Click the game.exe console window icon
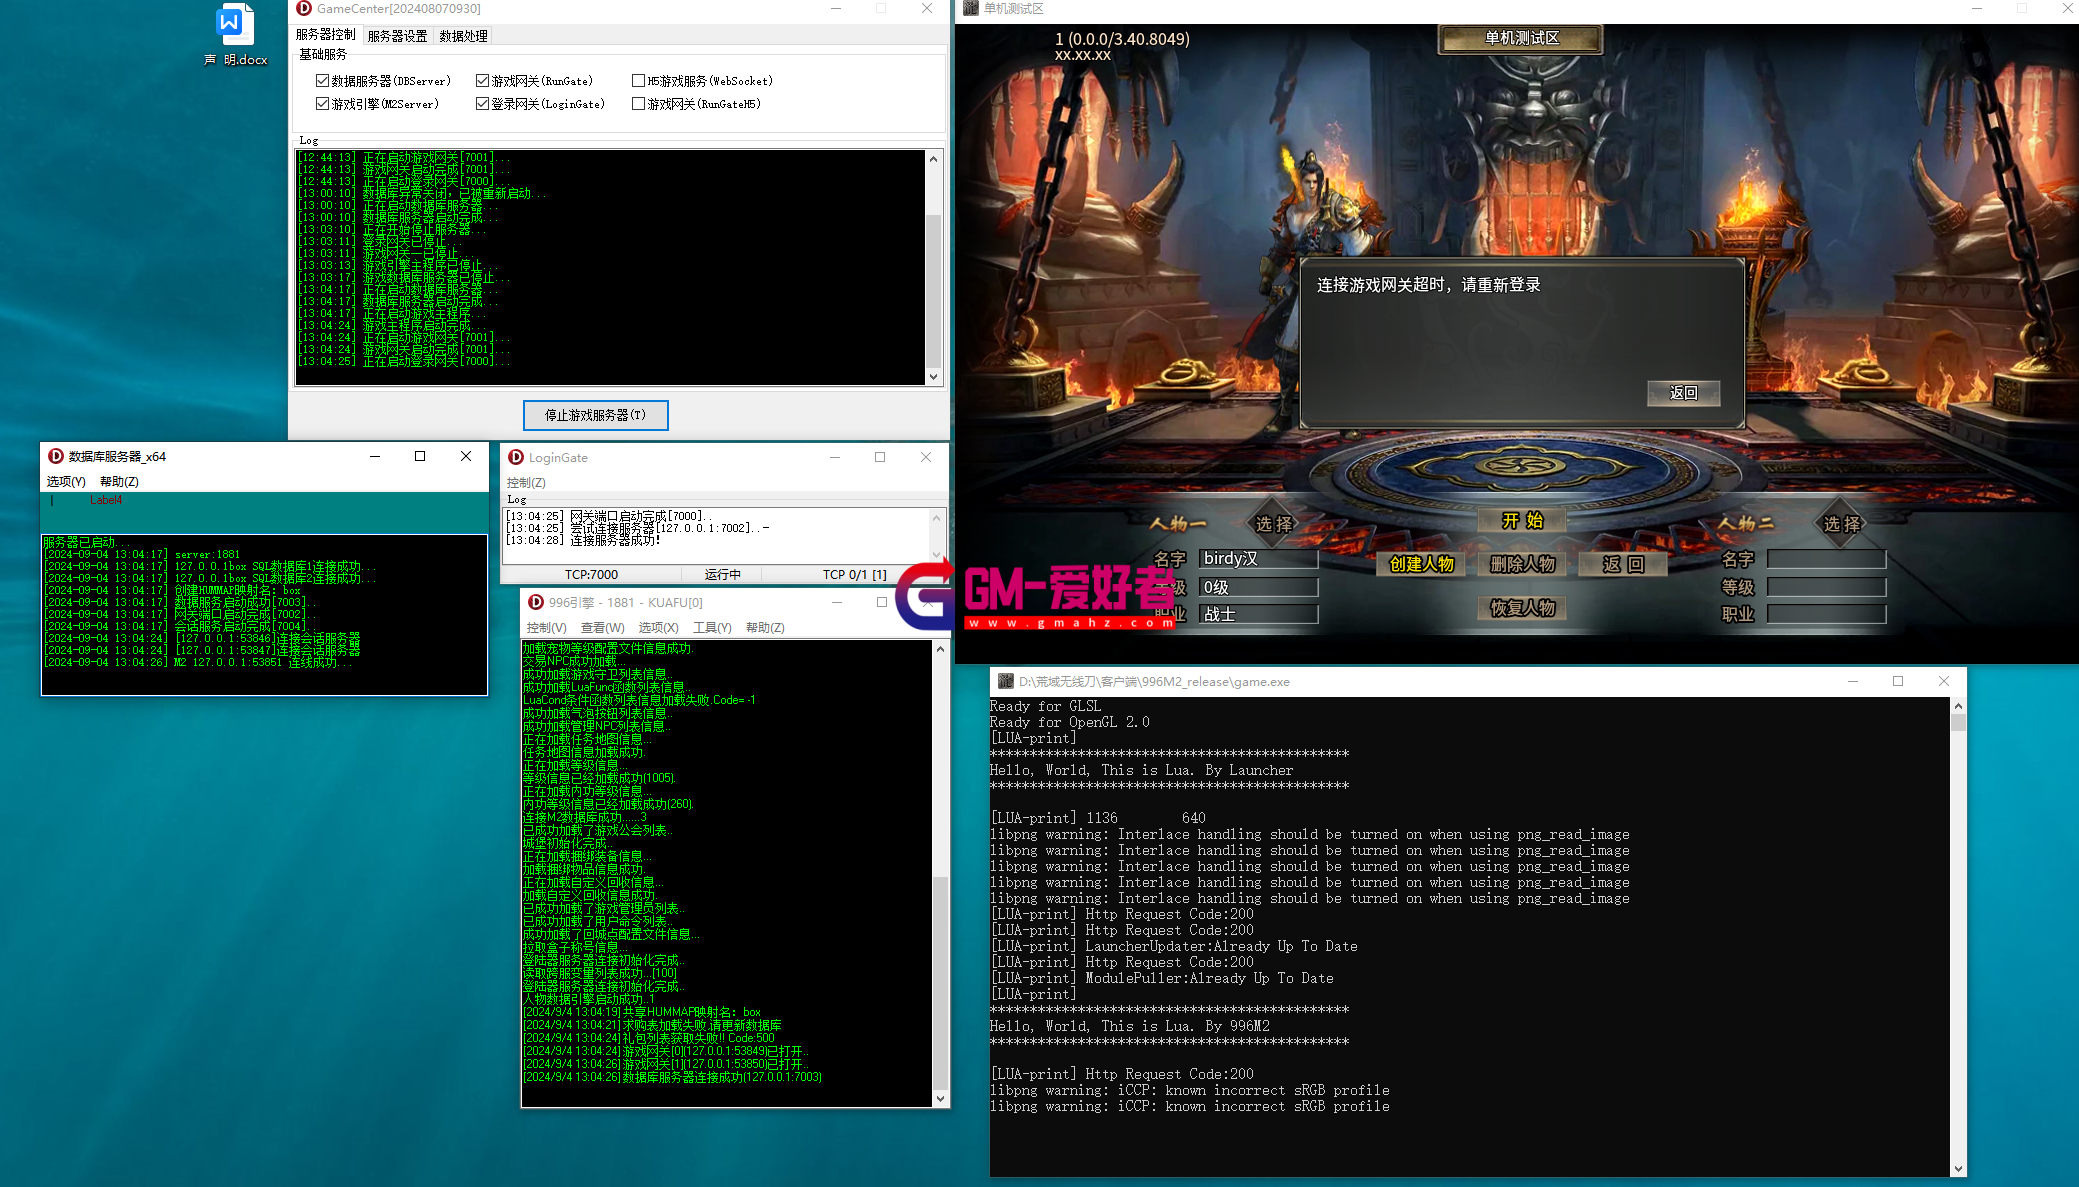Image resolution: width=2079 pixels, height=1187 pixels. coord(1006,681)
